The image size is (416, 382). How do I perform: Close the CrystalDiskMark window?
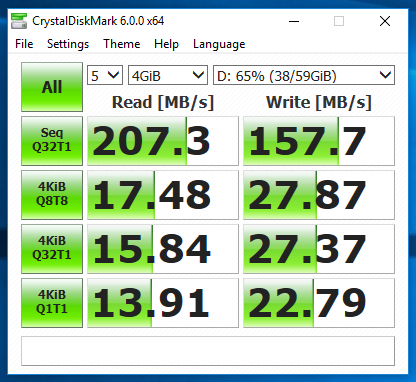click(x=385, y=21)
